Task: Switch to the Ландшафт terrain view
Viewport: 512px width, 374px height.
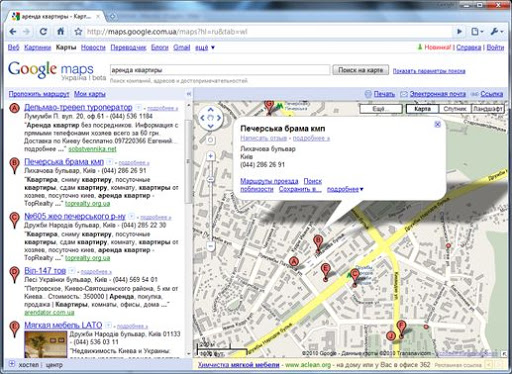Action: [x=487, y=109]
